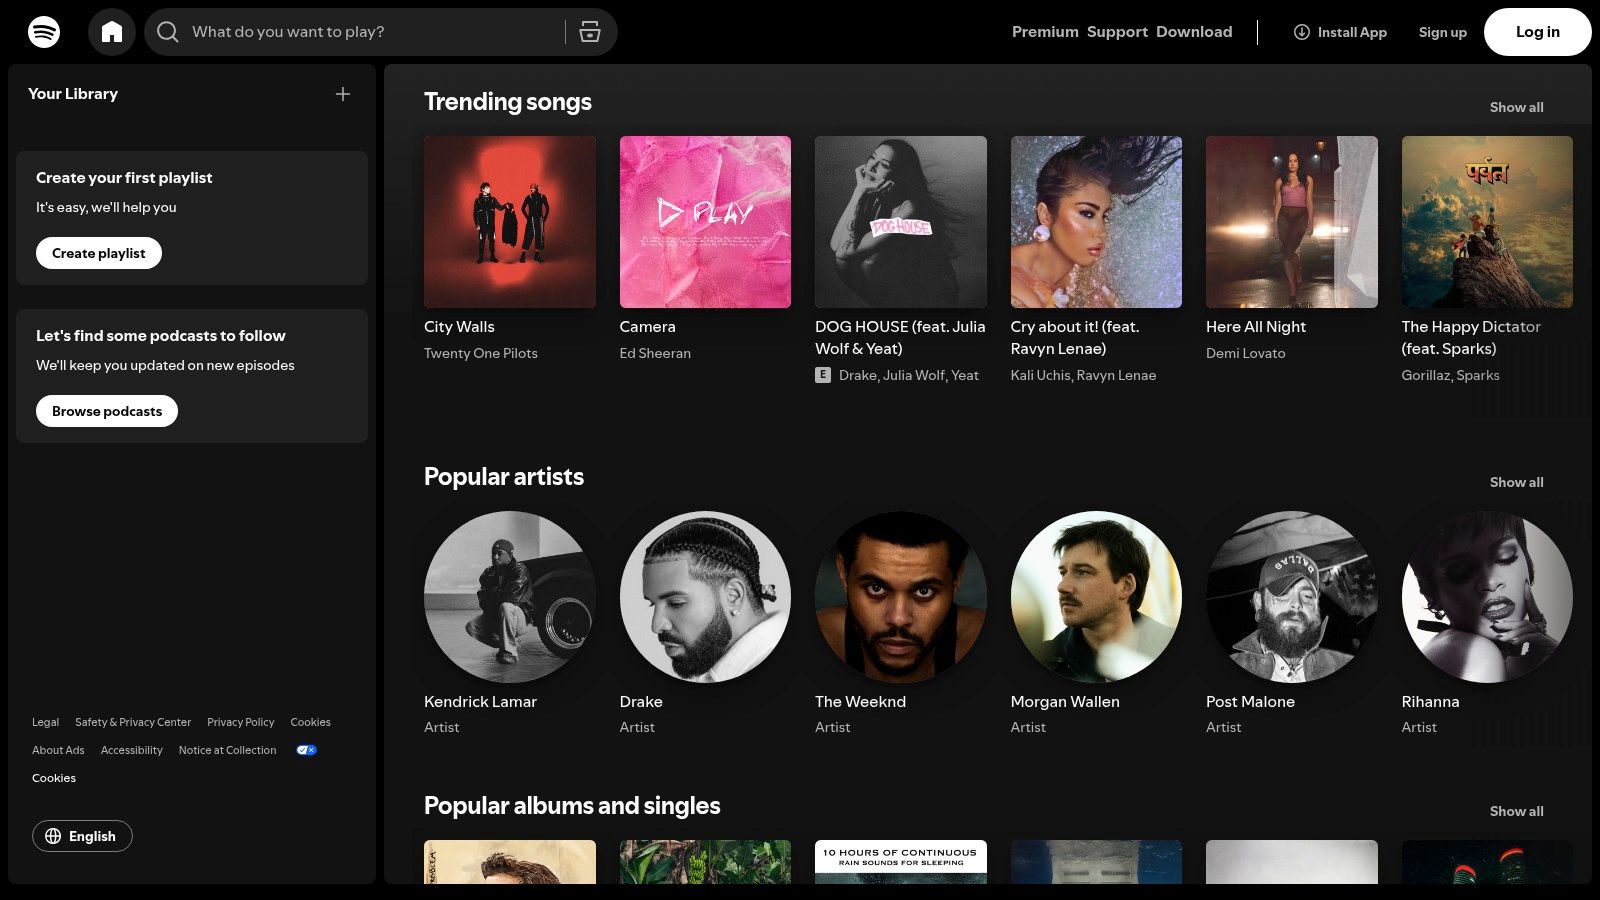Click the 'City Walls' song title
Image resolution: width=1600 pixels, height=900 pixels.
(x=459, y=327)
